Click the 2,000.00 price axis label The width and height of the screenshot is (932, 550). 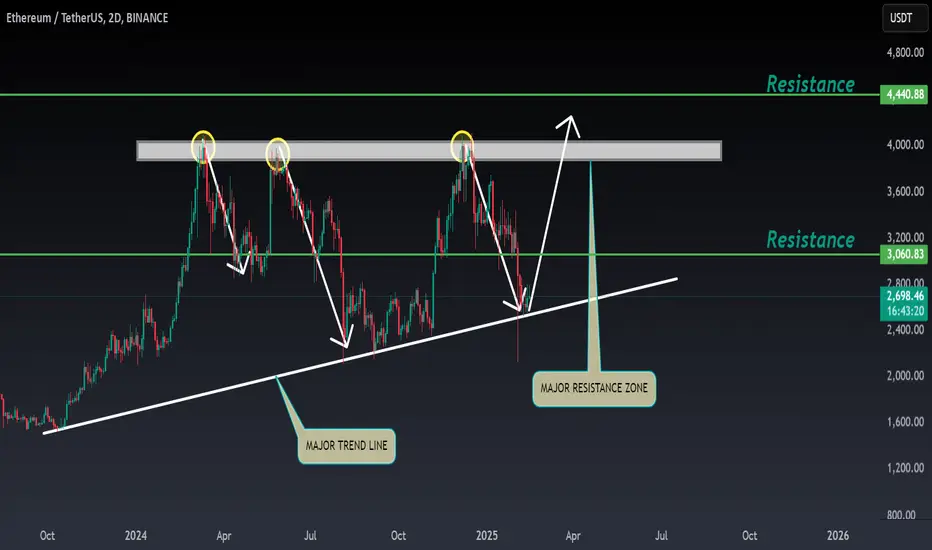[905, 376]
